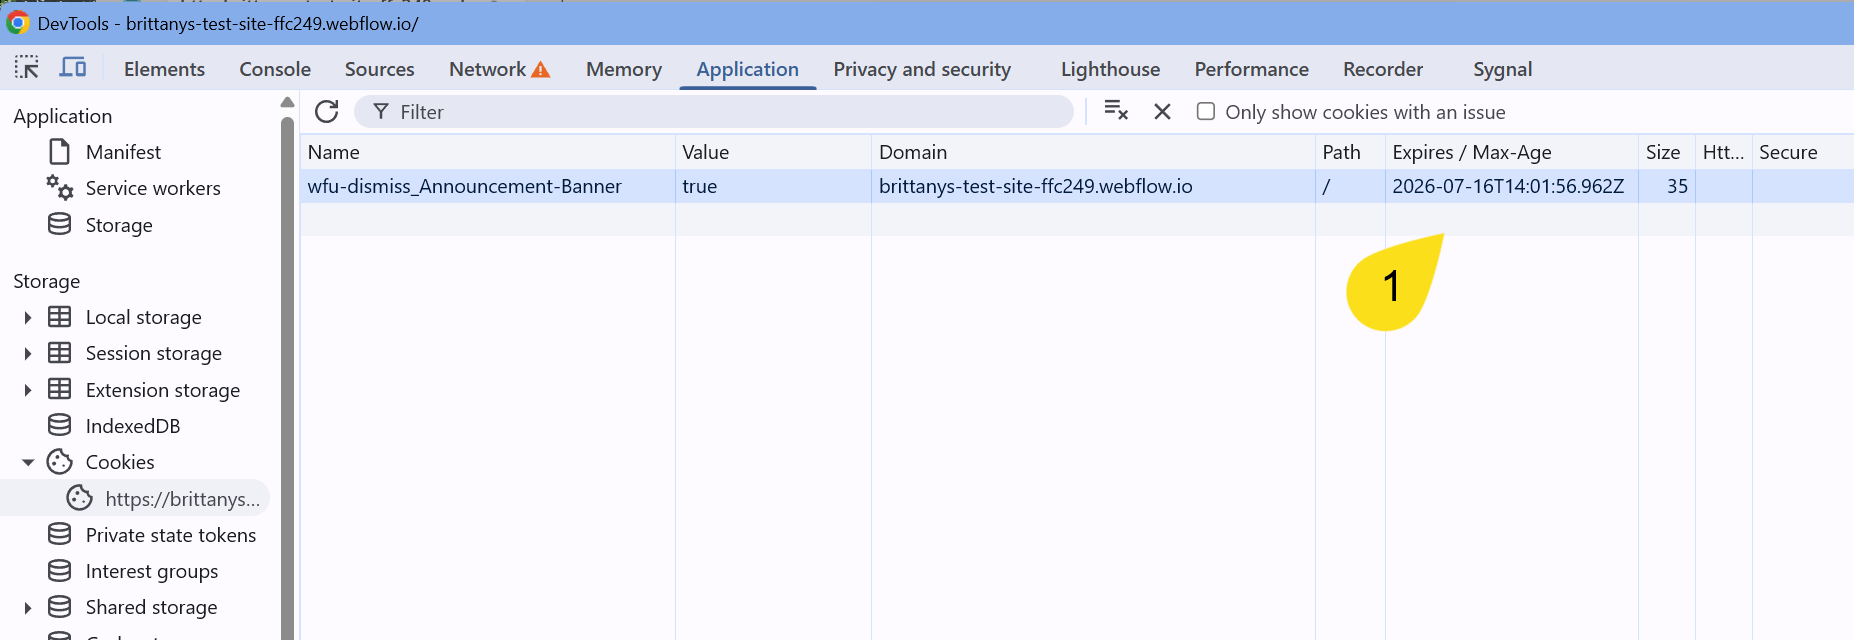Sort by Expires / Max-Age column header
Image resolution: width=1854 pixels, height=640 pixels.
point(1512,152)
